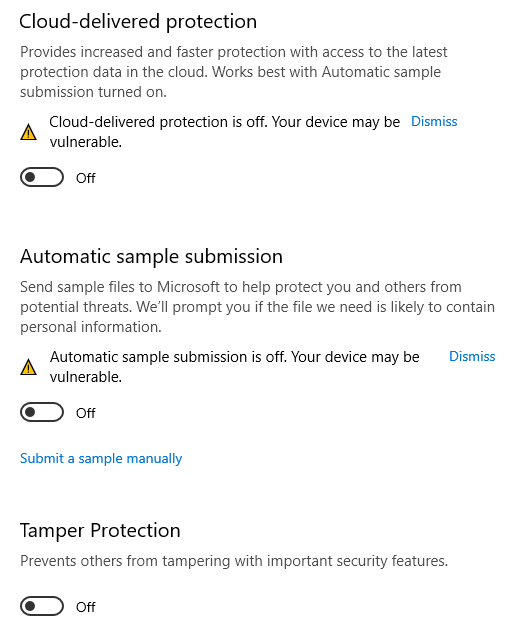Enable the Cloud-delivered protection switch
This screenshot has height=631, width=511.
click(42, 177)
